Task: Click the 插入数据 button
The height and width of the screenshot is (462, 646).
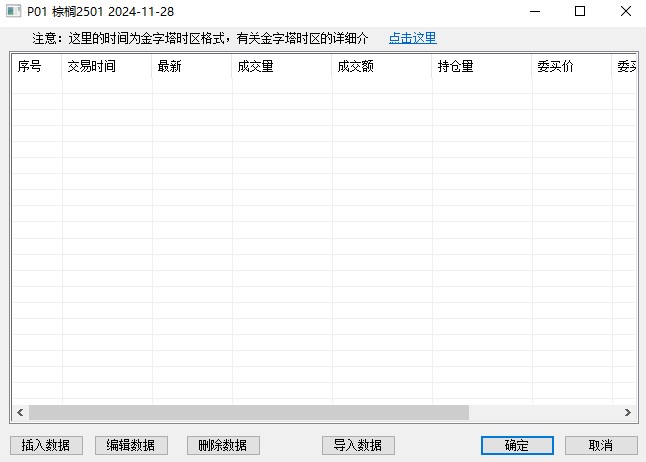Action: tap(46, 446)
